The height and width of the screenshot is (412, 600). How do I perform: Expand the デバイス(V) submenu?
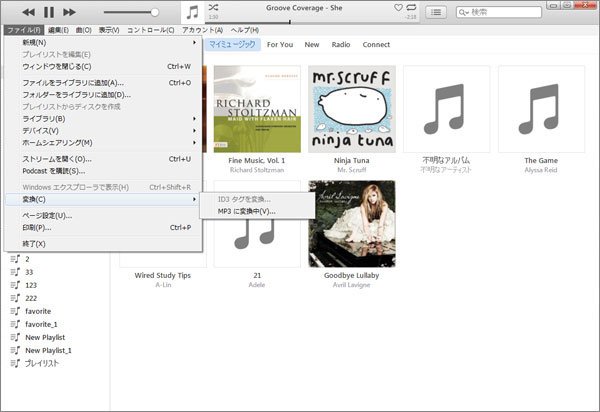tap(103, 131)
